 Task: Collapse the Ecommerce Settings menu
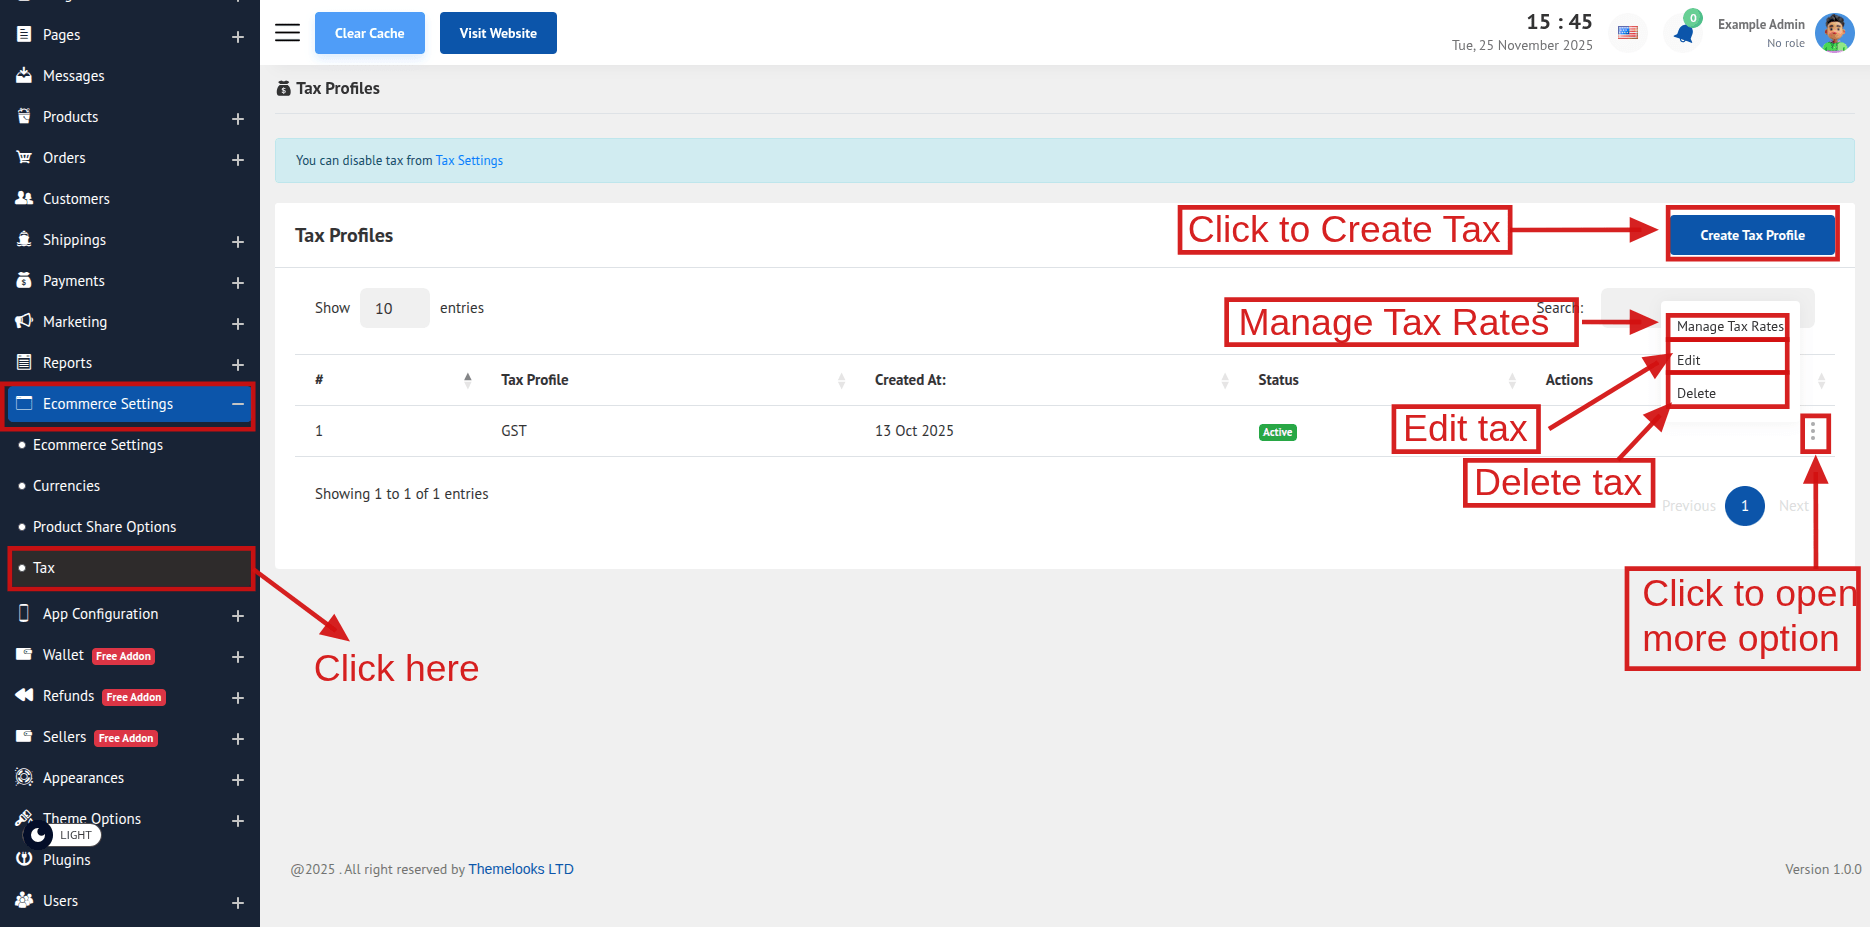click(238, 404)
